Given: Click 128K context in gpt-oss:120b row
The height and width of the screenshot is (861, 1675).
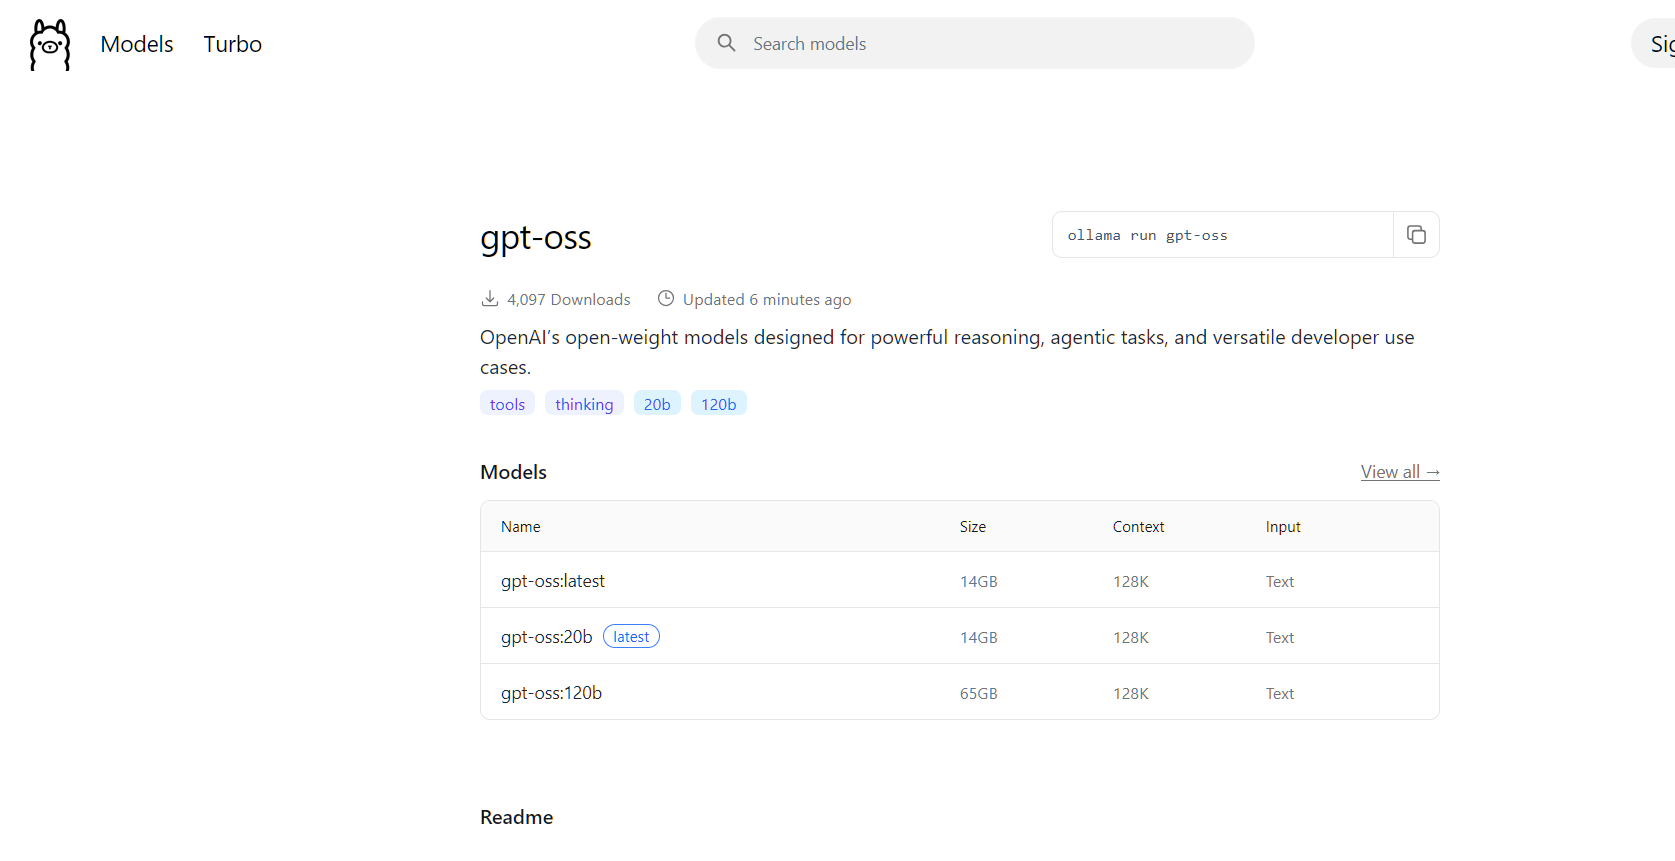Looking at the screenshot, I should pos(1131,694).
